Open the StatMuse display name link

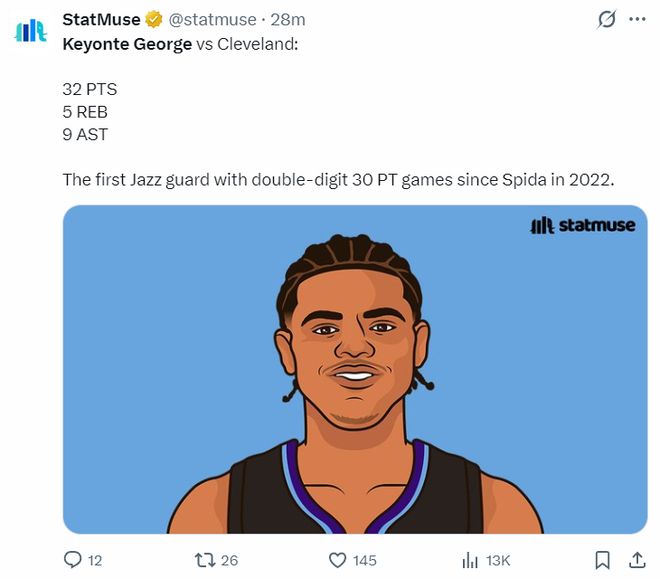pyautogui.click(x=101, y=19)
